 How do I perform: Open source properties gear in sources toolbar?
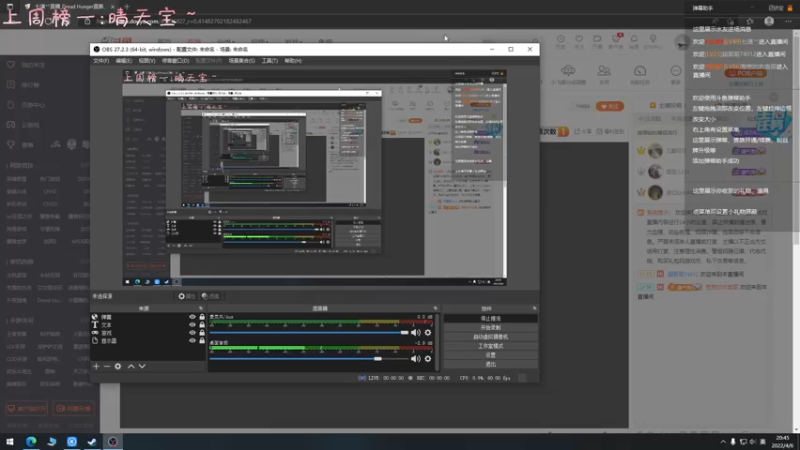click(x=118, y=366)
